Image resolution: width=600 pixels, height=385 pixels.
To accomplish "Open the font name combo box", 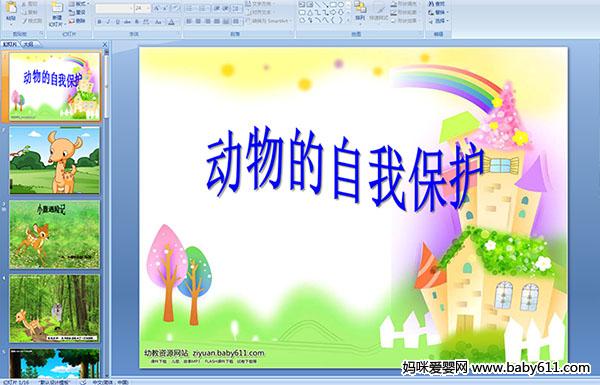I will tap(114, 8).
